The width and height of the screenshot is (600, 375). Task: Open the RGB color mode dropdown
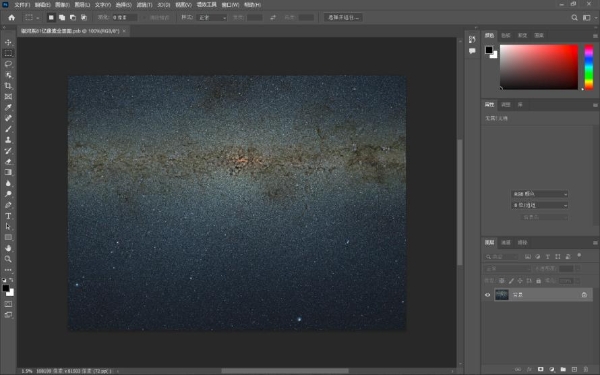[540, 194]
